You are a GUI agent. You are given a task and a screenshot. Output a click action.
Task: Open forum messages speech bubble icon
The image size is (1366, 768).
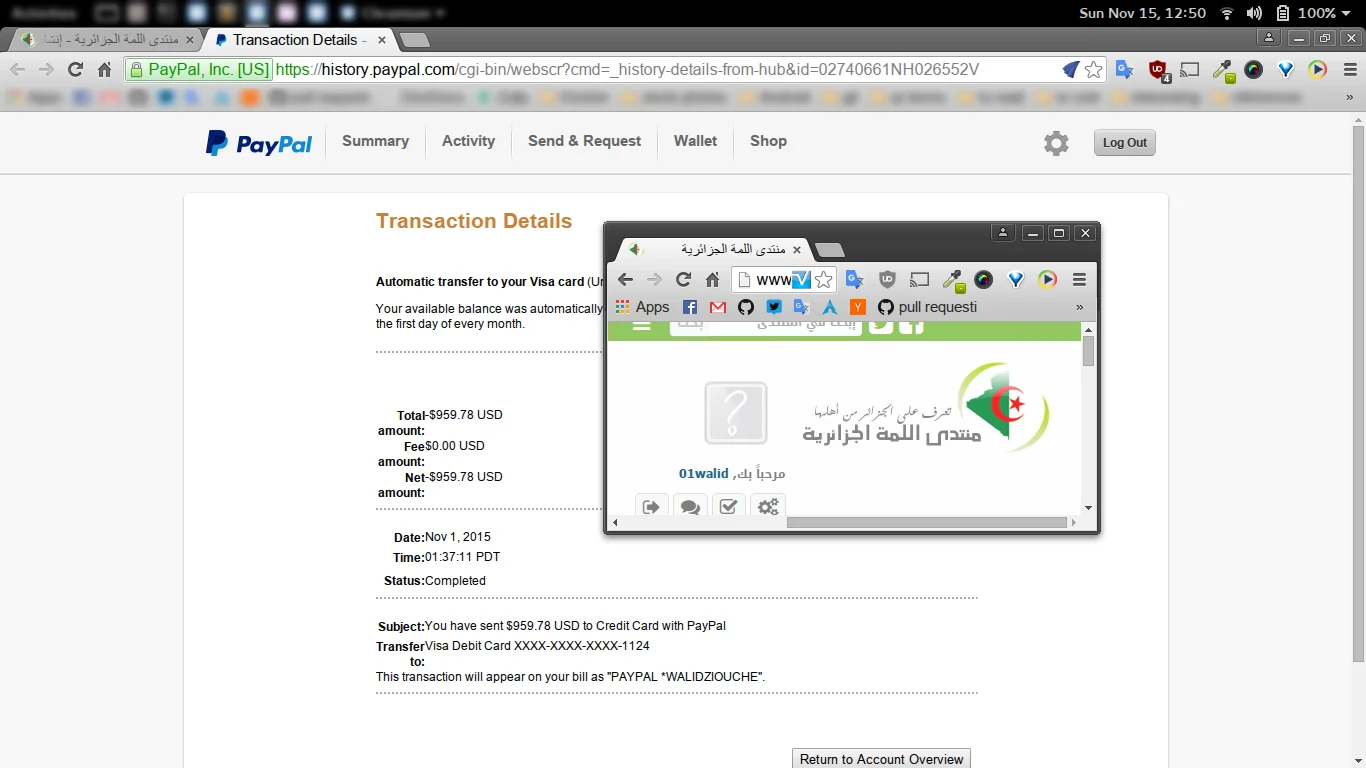point(690,507)
